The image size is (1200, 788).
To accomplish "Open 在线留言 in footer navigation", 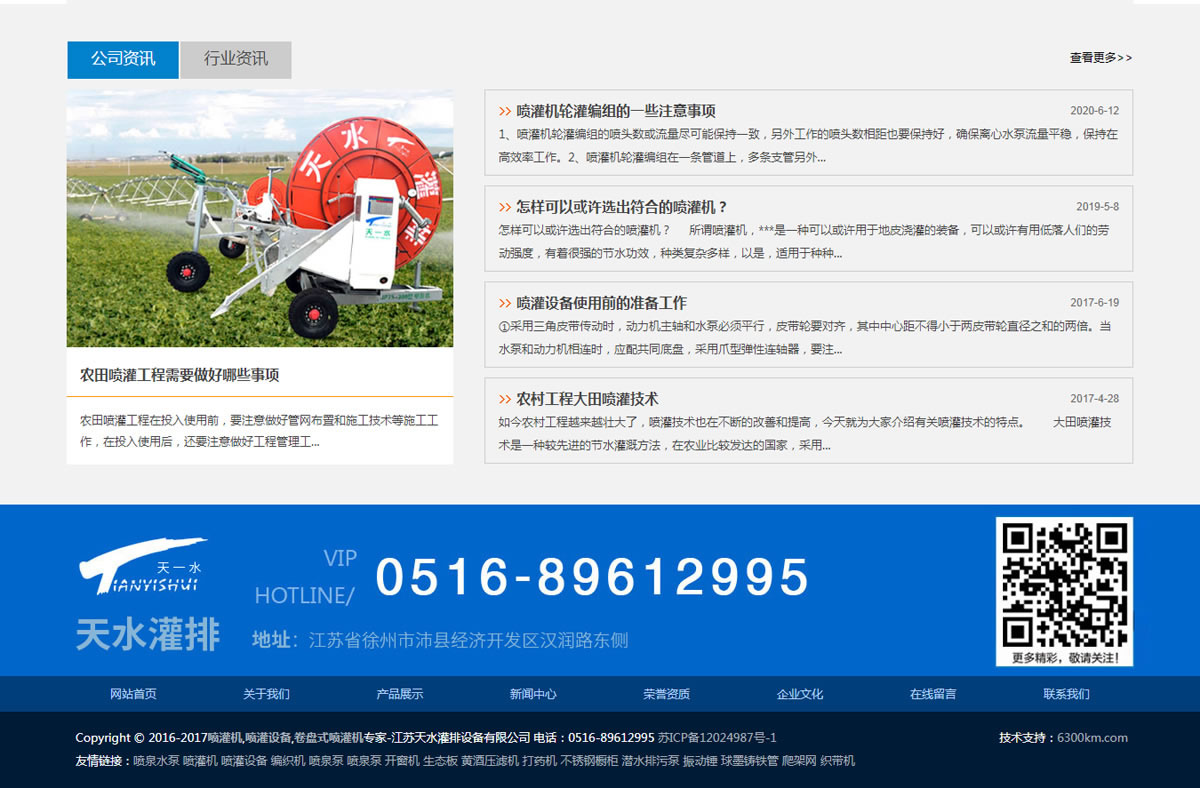I will pos(933,694).
